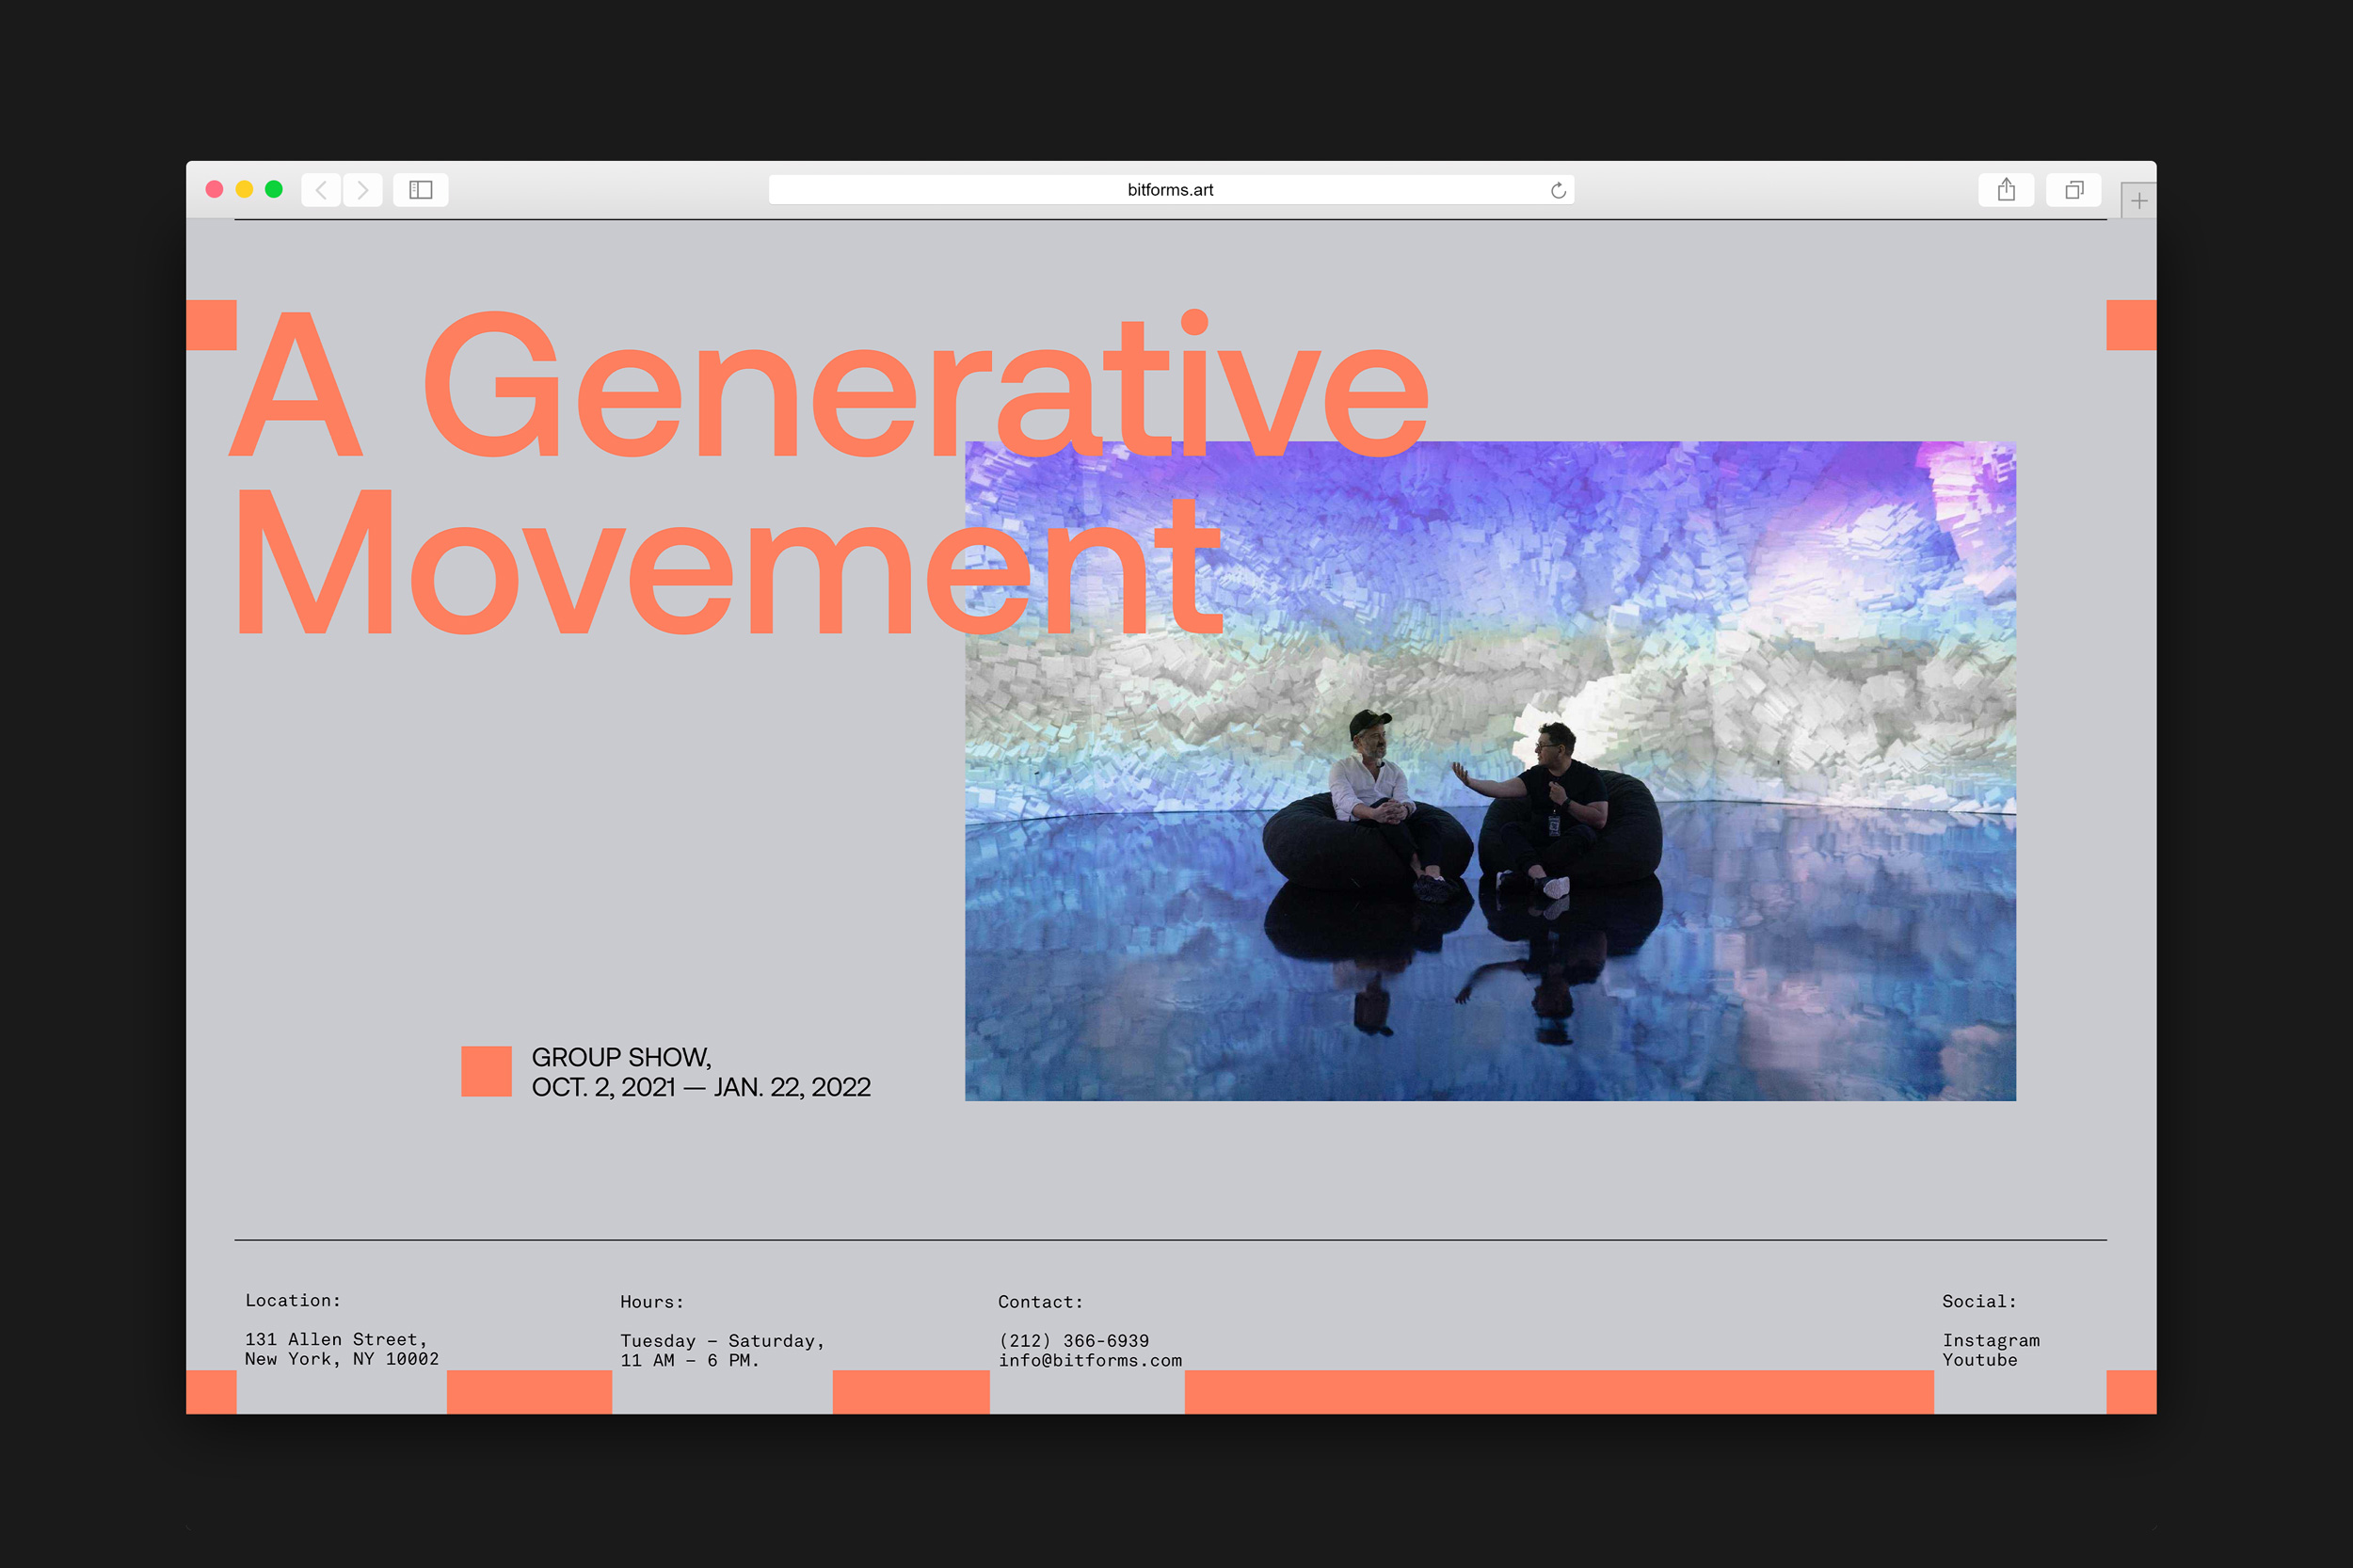
Task: Open the Instagram social link
Action: 1991,1340
